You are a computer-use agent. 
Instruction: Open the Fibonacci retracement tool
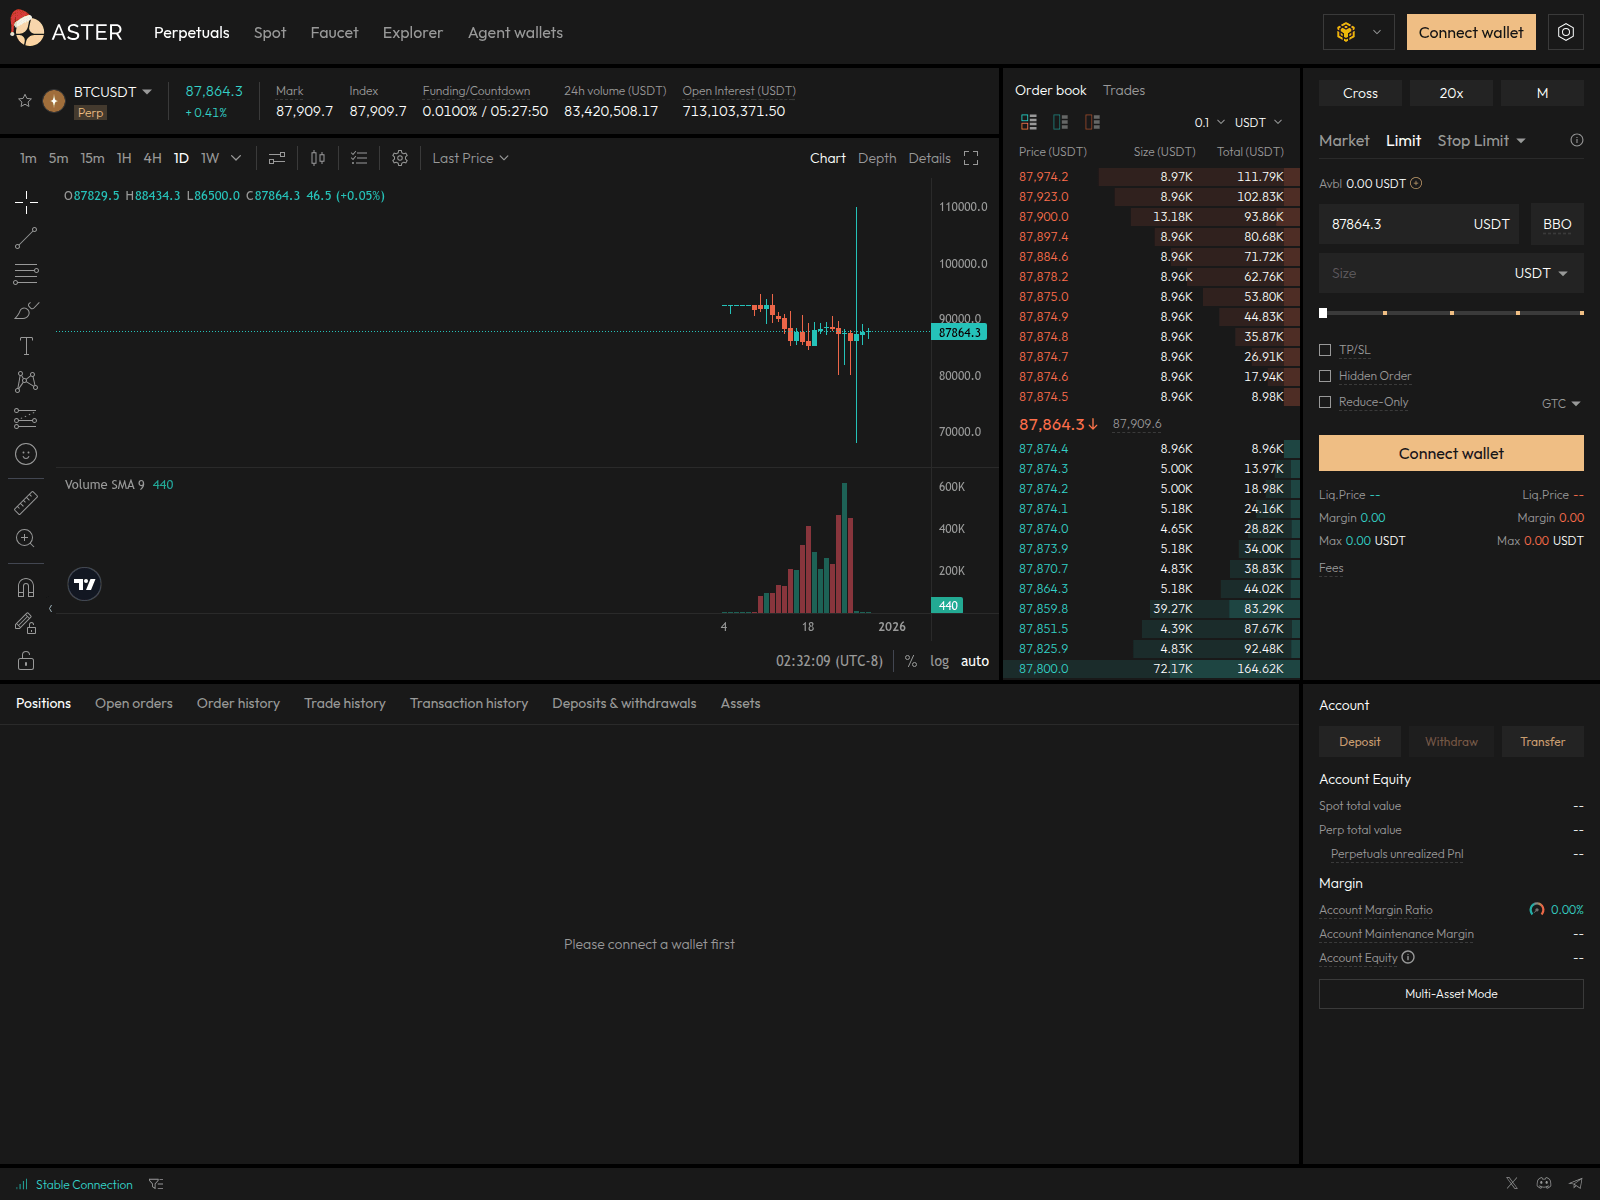click(26, 274)
